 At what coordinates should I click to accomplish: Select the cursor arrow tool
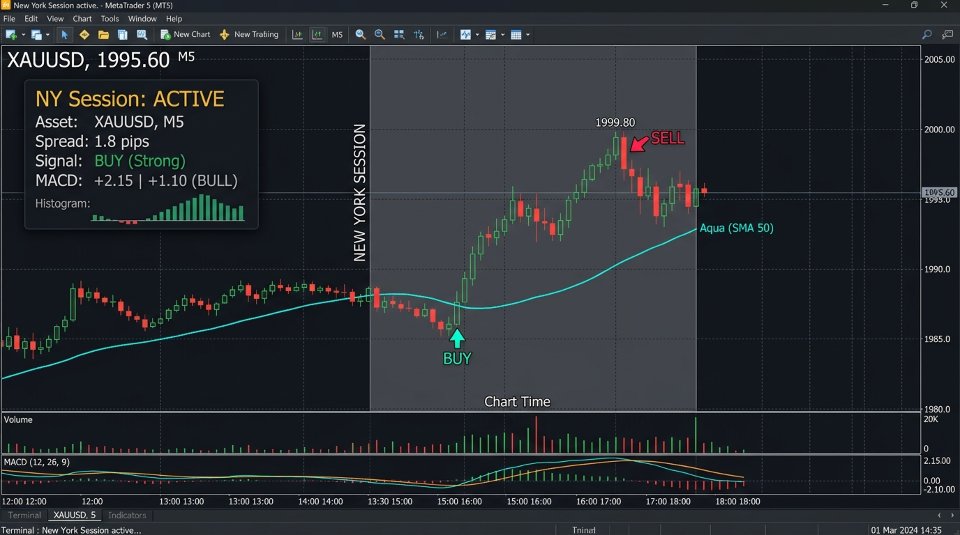pos(64,35)
